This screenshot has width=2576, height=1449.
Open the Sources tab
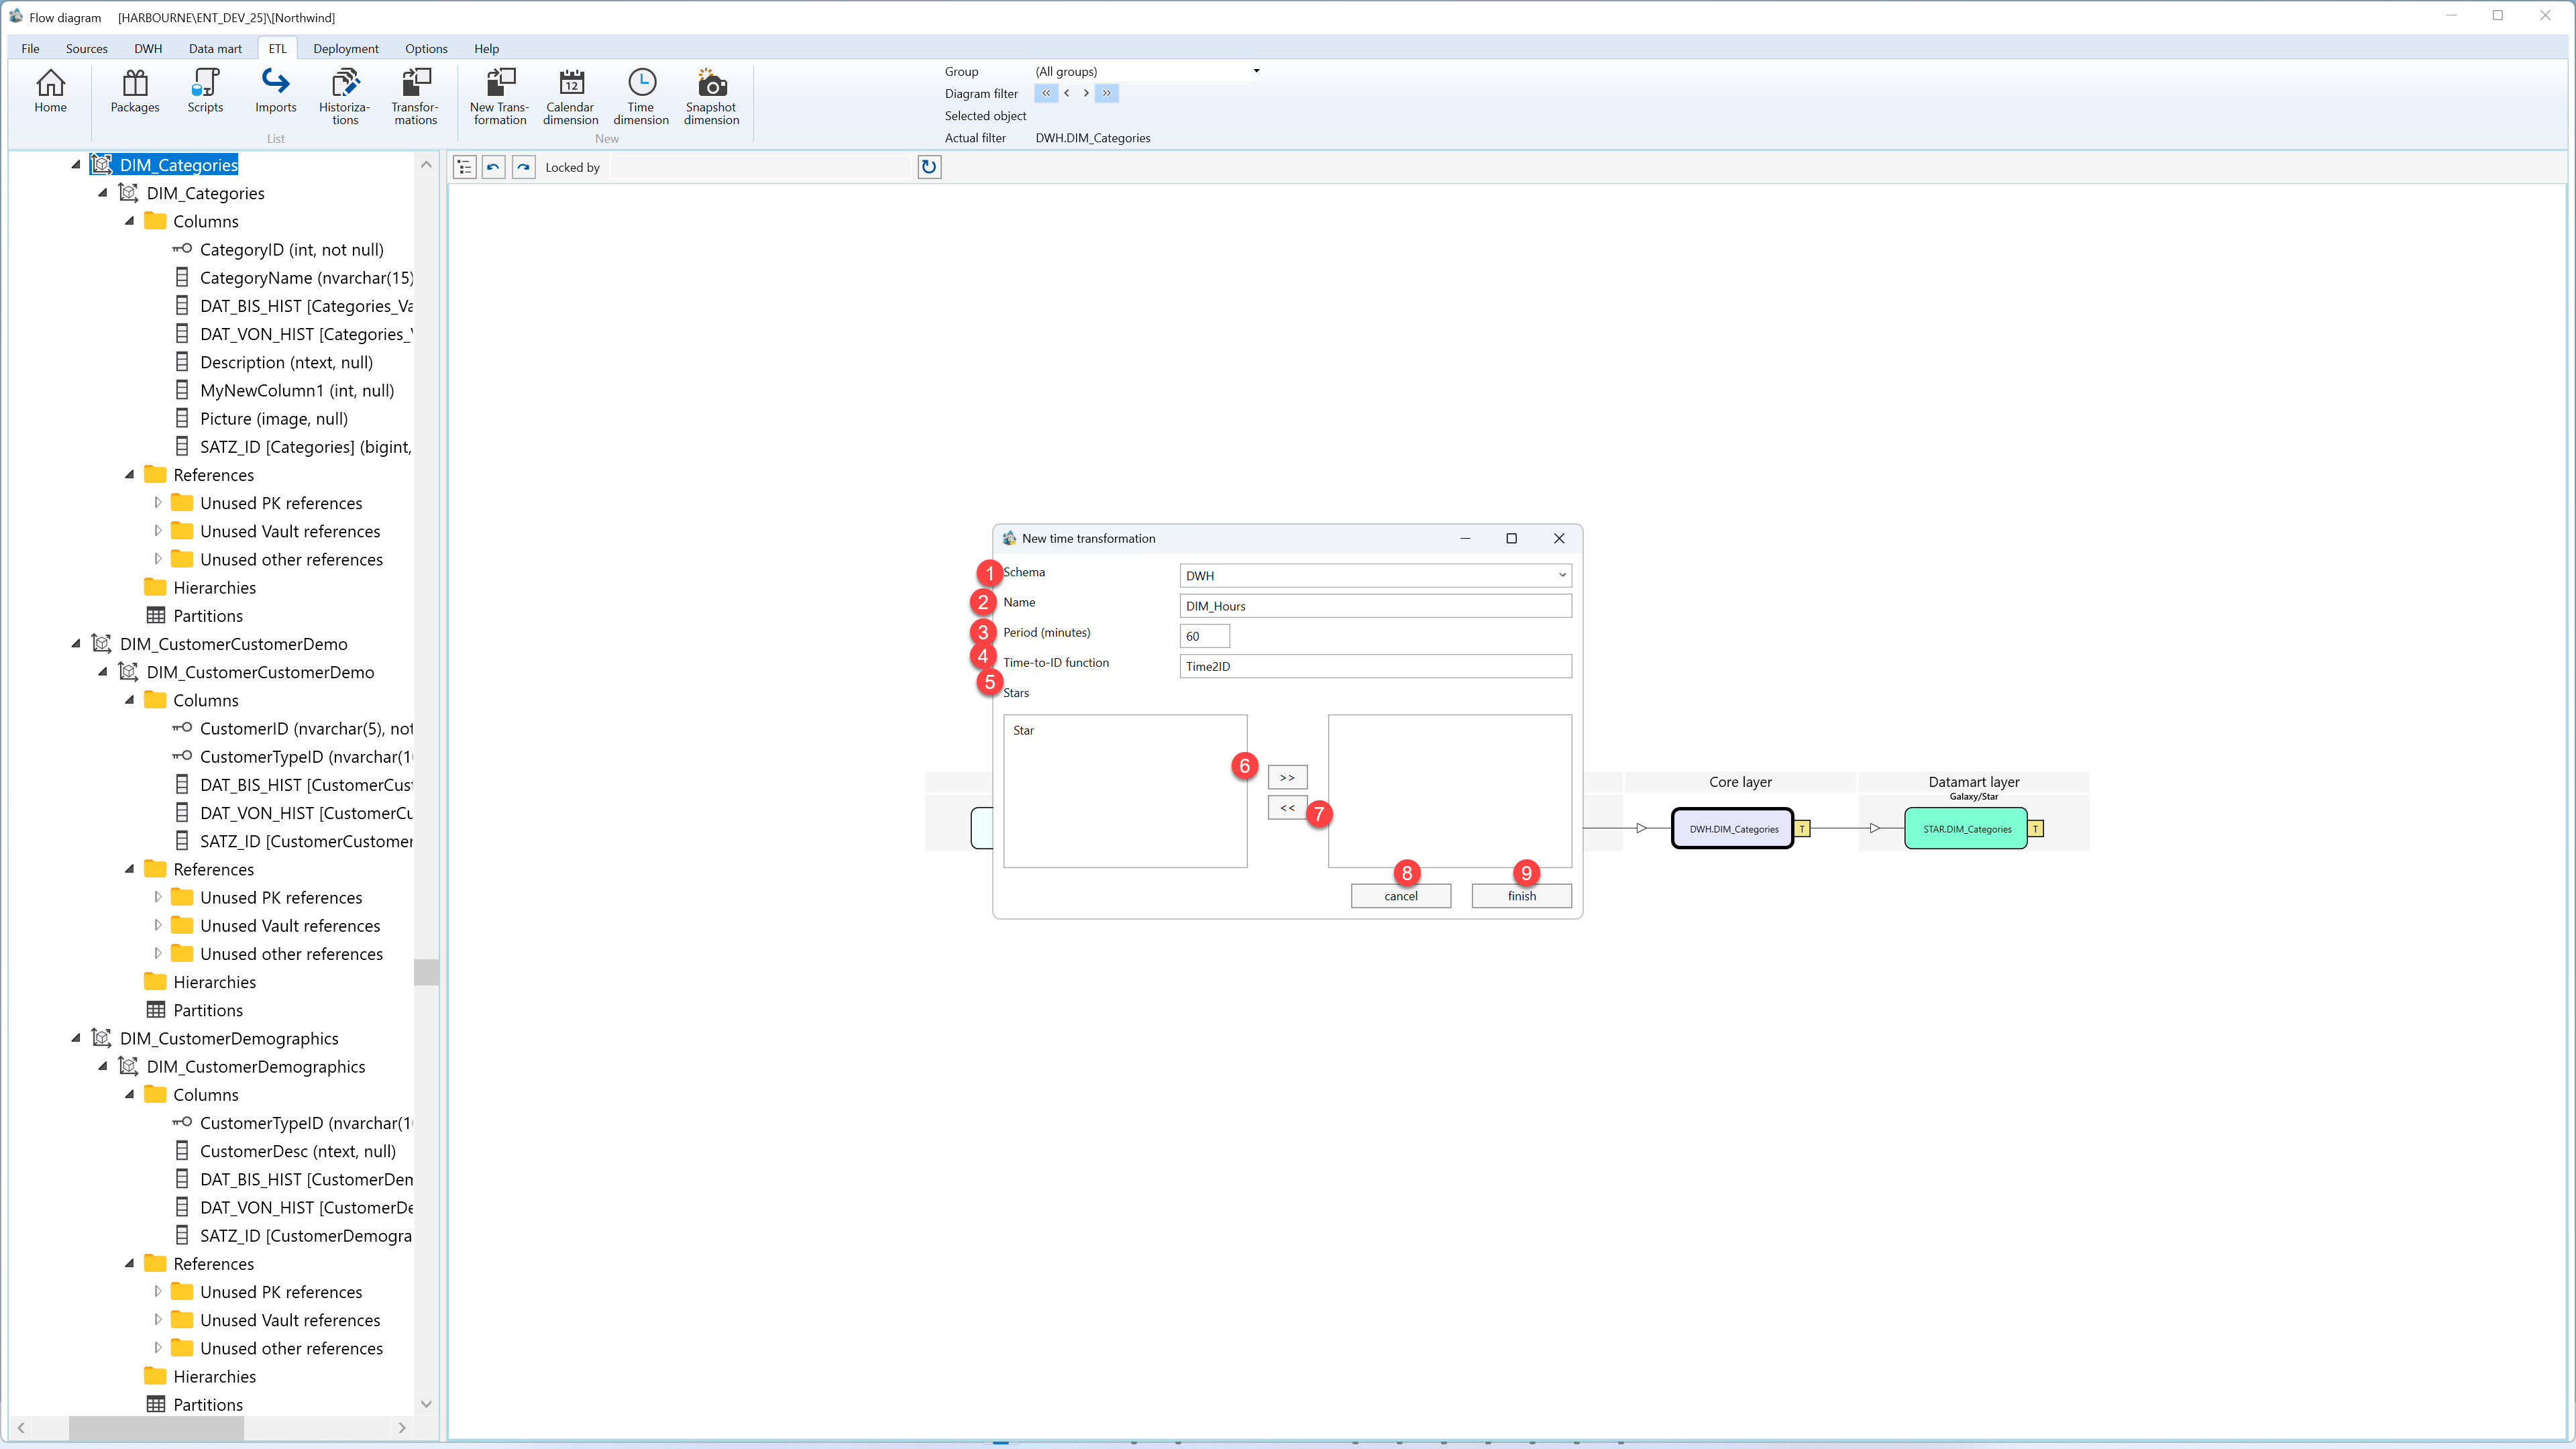point(87,48)
